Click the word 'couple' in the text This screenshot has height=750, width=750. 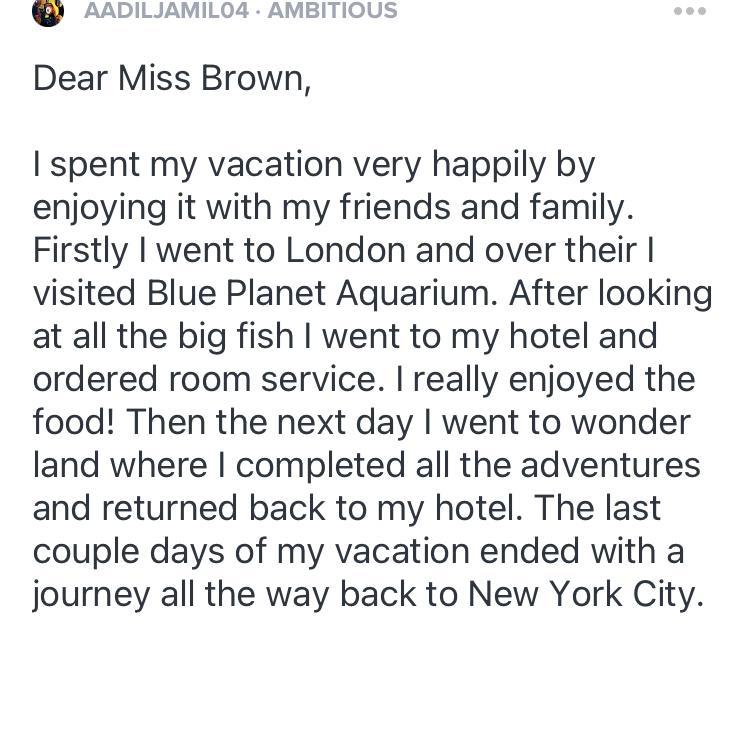coord(91,551)
